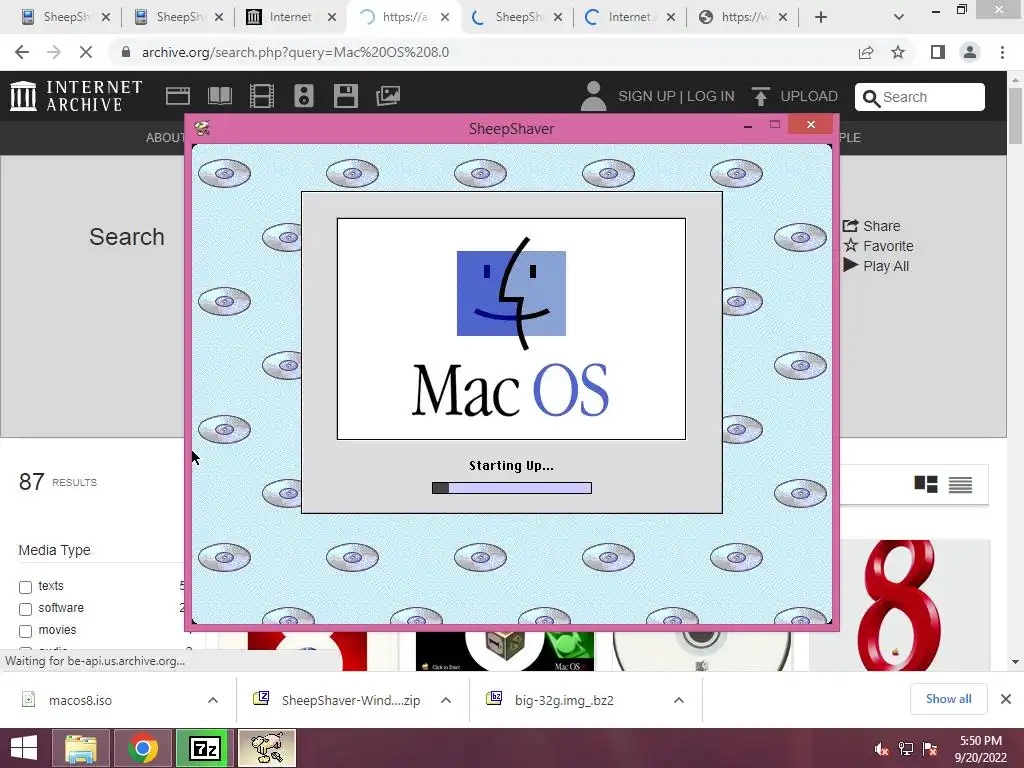
Task: Check the texts media type checkbox
Action: pyautogui.click(x=25, y=587)
